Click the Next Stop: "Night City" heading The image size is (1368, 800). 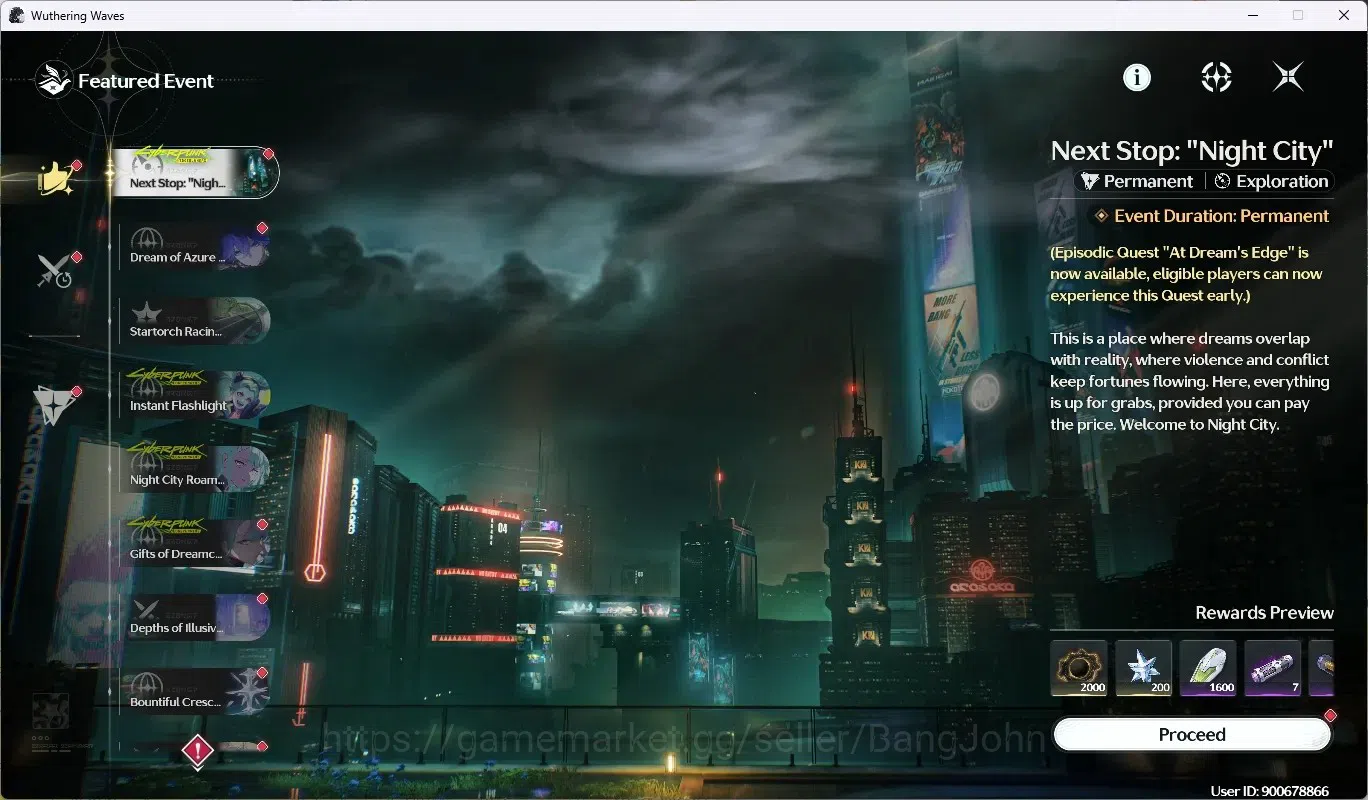[1192, 151]
